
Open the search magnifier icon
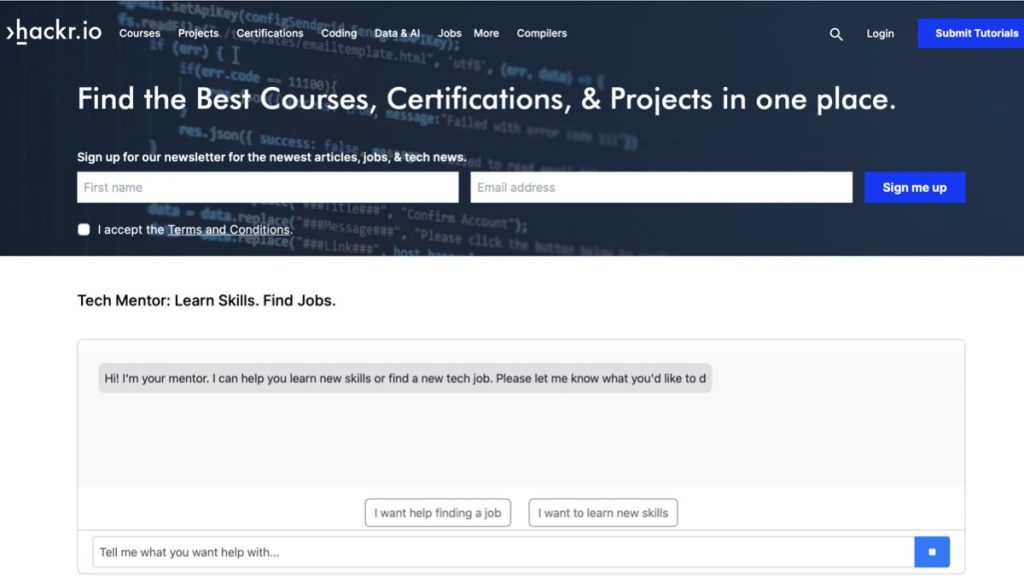pos(836,34)
